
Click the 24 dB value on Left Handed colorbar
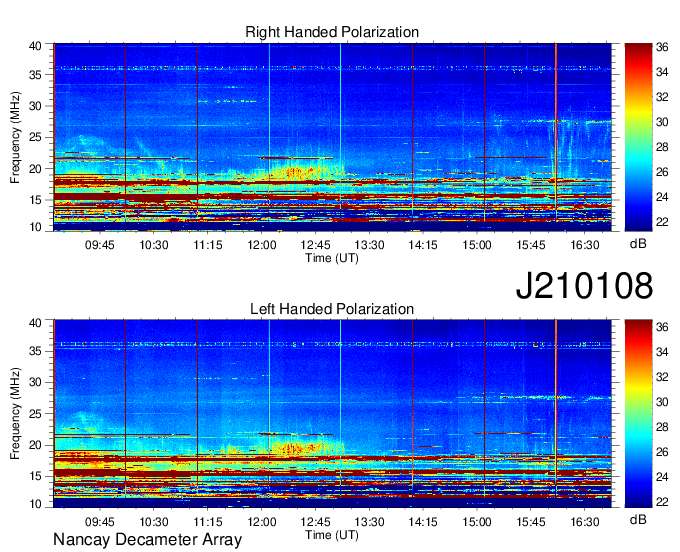[x=662, y=477]
